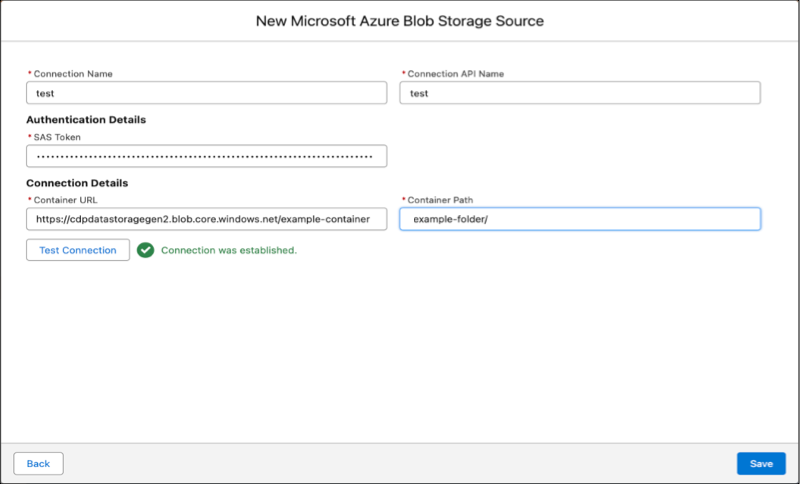This screenshot has width=800, height=484.
Task: Click the required asterisk beside Container Path
Action: (403, 200)
